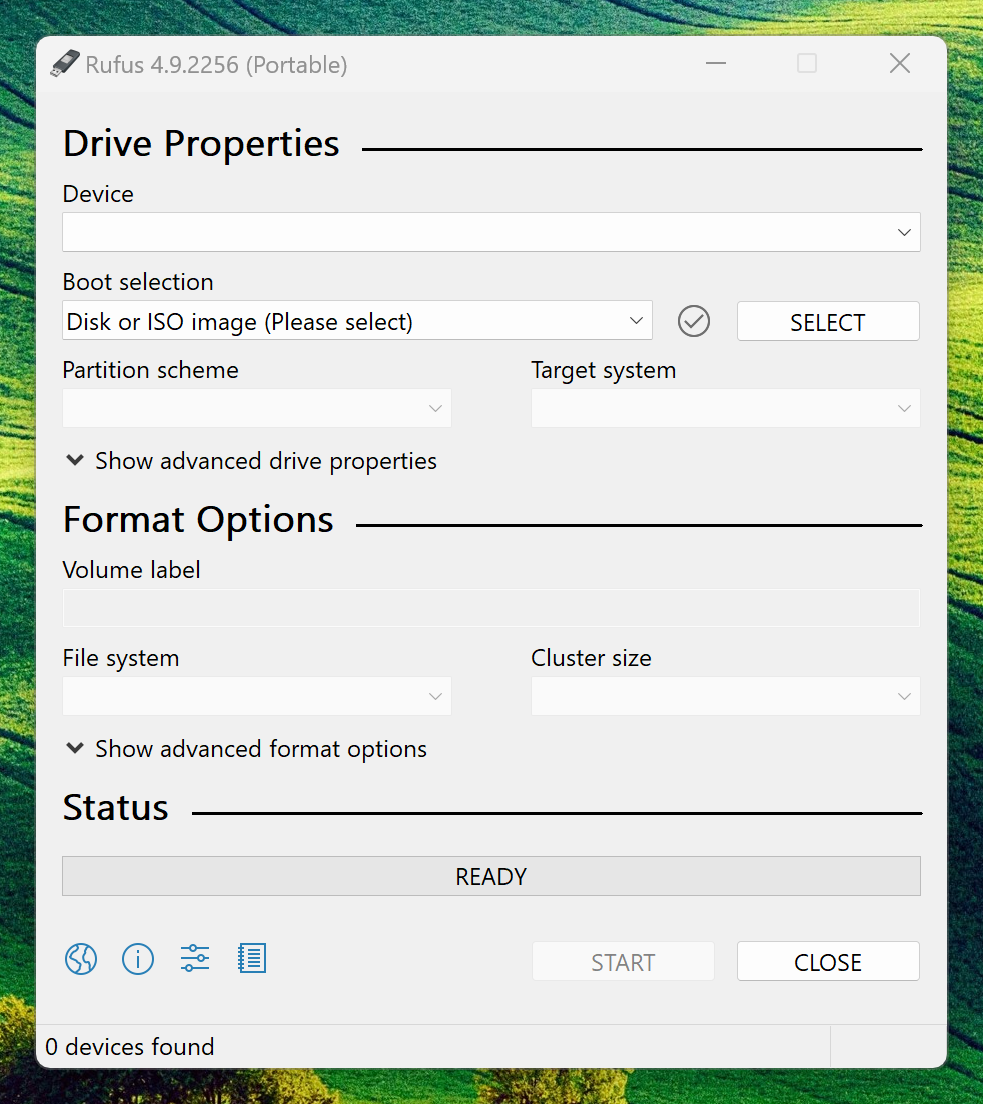Open the Partition scheme dropdown

(256, 409)
